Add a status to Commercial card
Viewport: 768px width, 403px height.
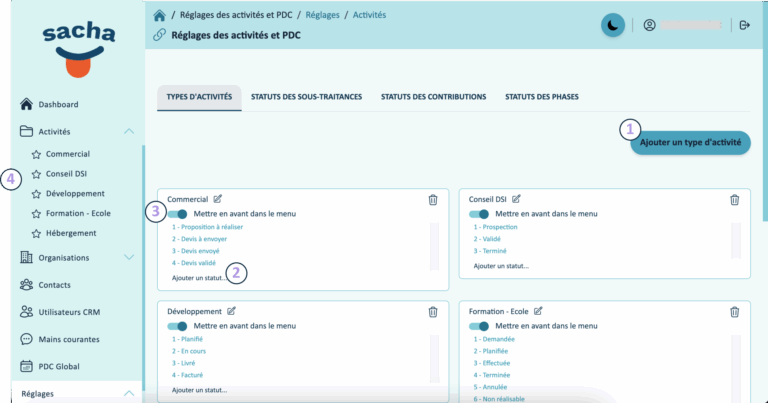coord(199,278)
